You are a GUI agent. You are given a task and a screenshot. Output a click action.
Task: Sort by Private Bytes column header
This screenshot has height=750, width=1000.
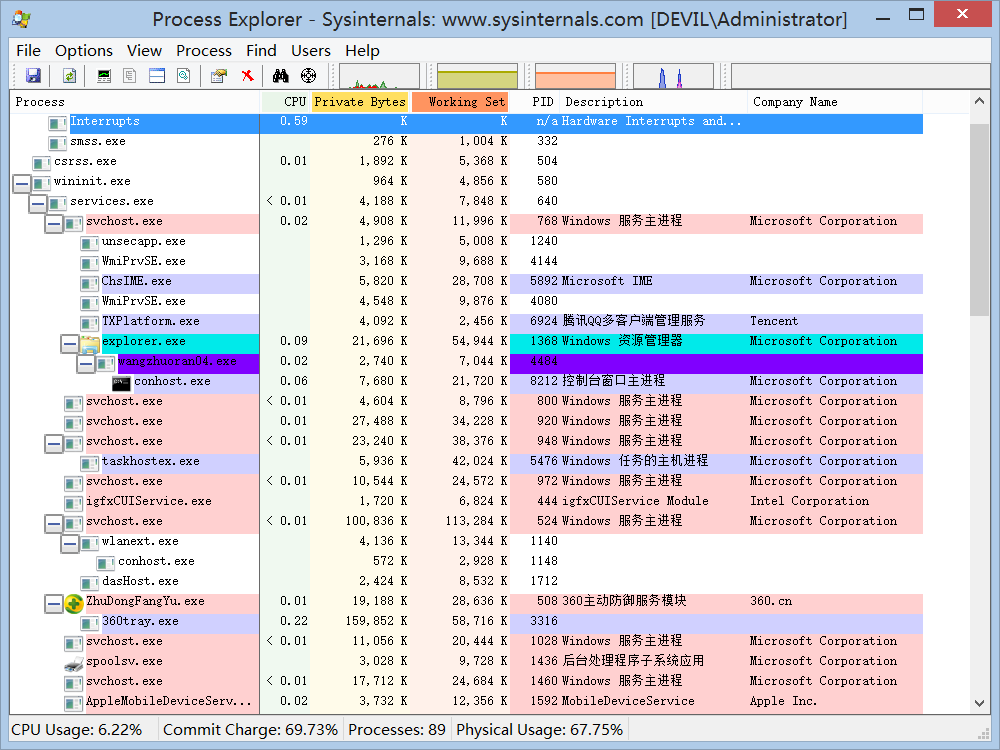pos(360,102)
